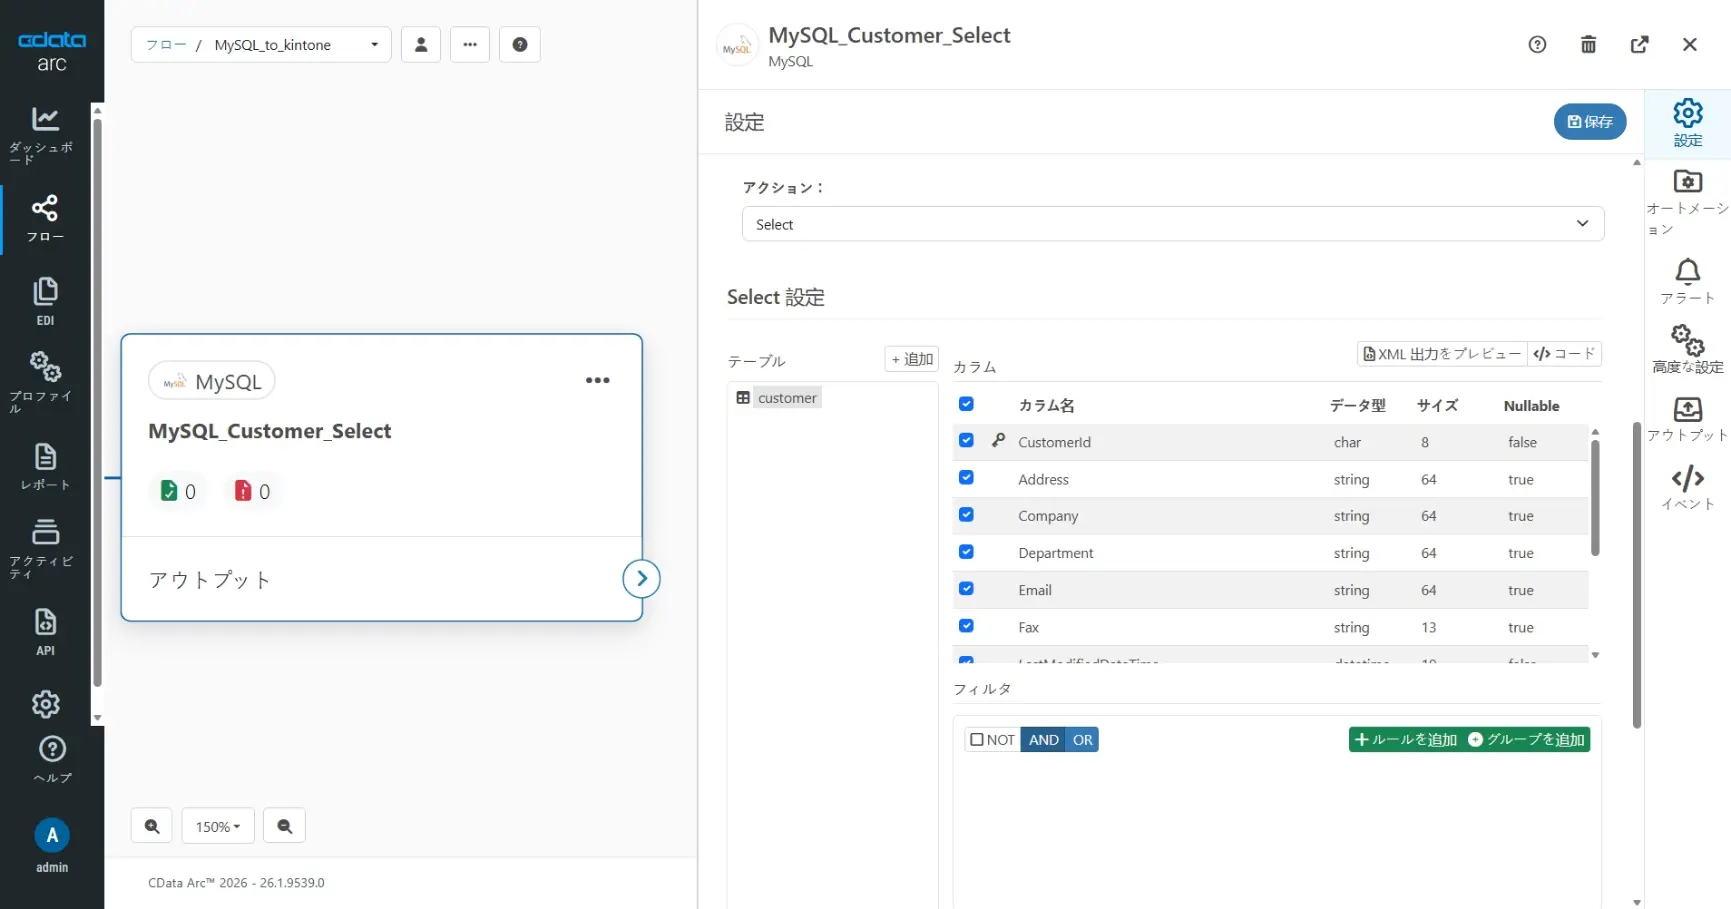Open connector in new window icon
Image resolution: width=1731 pixels, height=909 pixels.
click(x=1639, y=45)
